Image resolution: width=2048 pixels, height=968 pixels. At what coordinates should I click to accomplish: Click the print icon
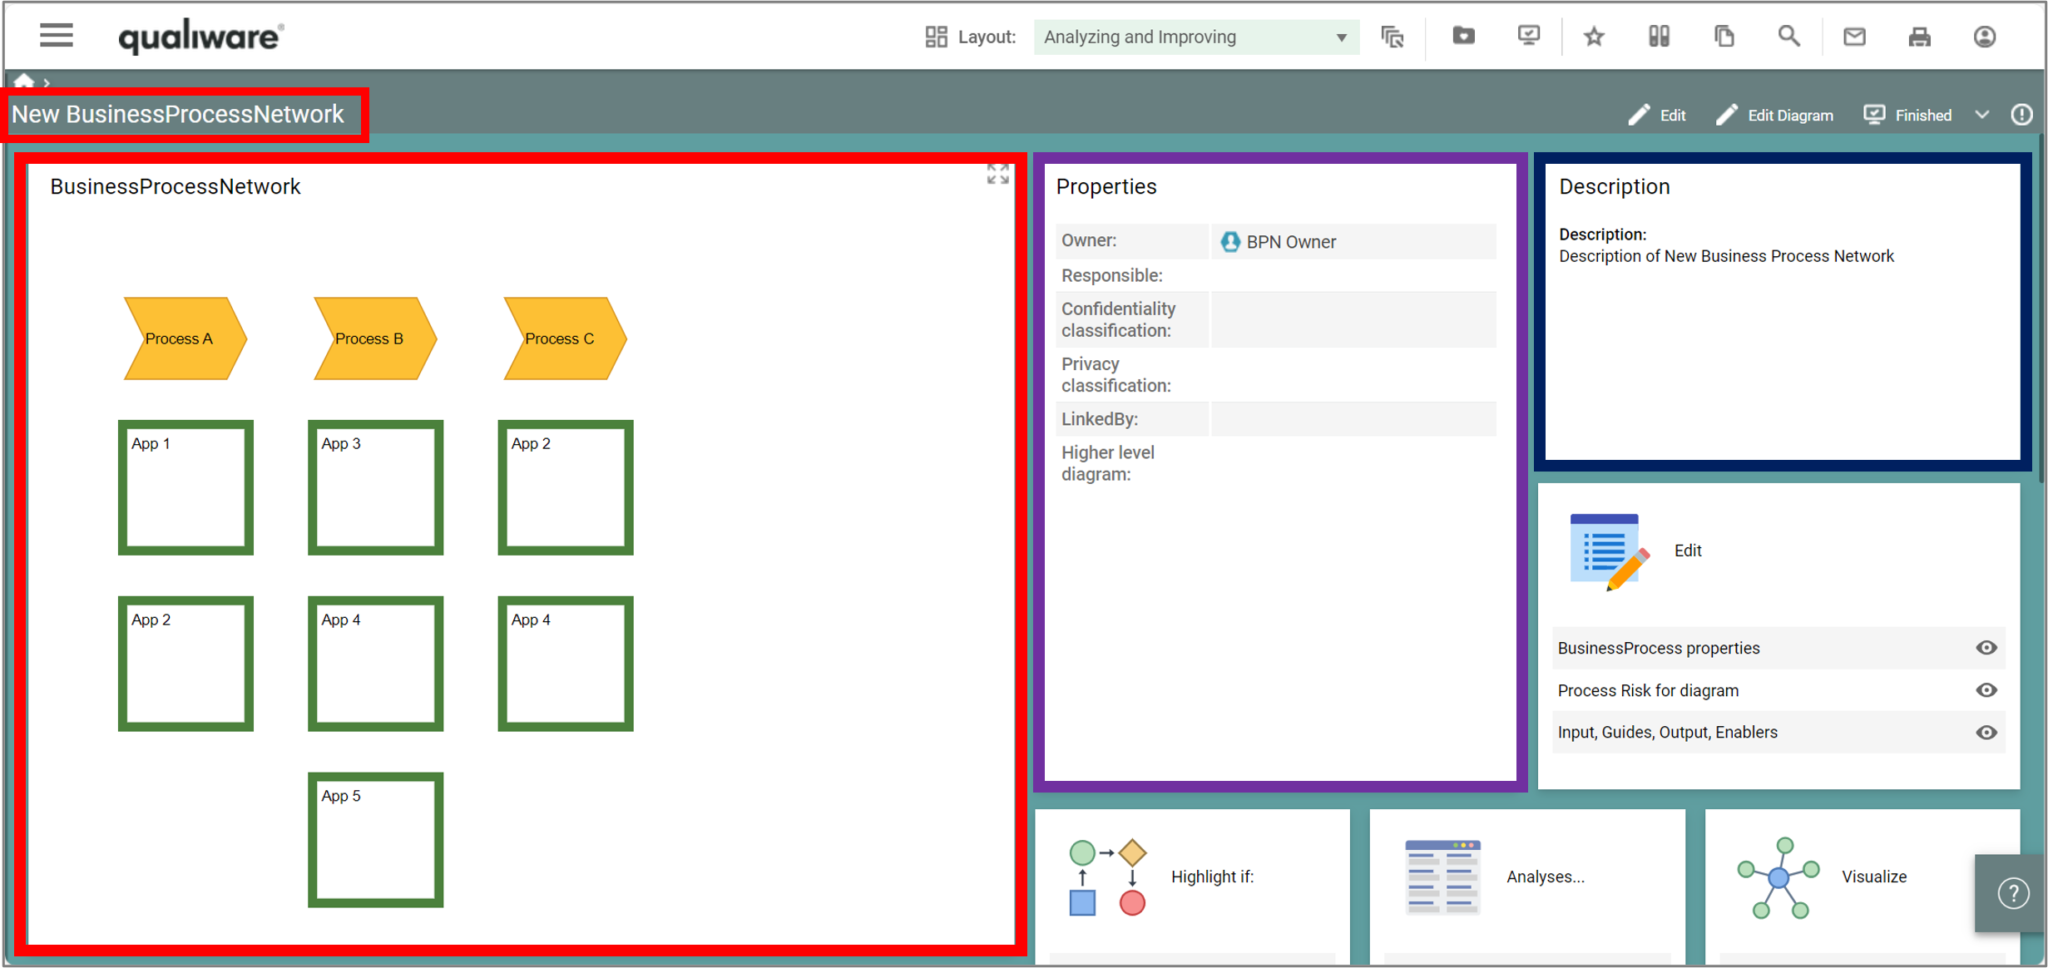click(1919, 36)
